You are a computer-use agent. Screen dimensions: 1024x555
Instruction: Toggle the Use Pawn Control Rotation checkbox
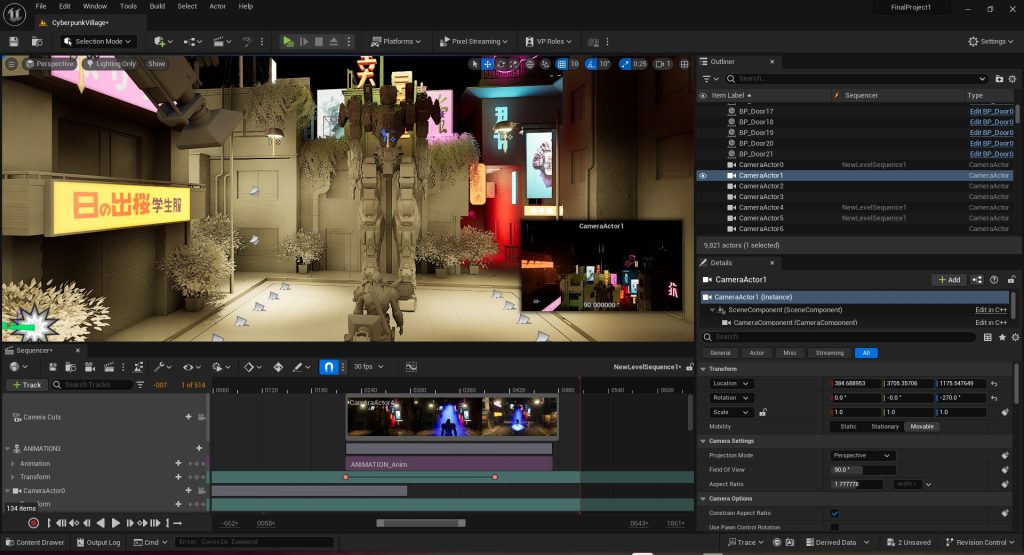[835, 527]
